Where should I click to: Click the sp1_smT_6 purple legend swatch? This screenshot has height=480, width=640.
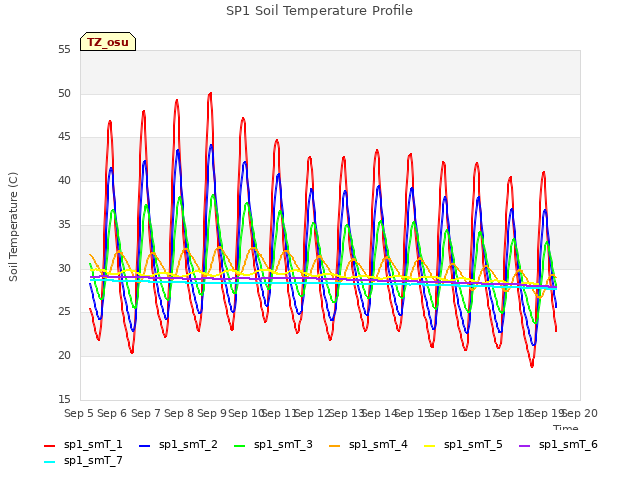tap(524, 446)
